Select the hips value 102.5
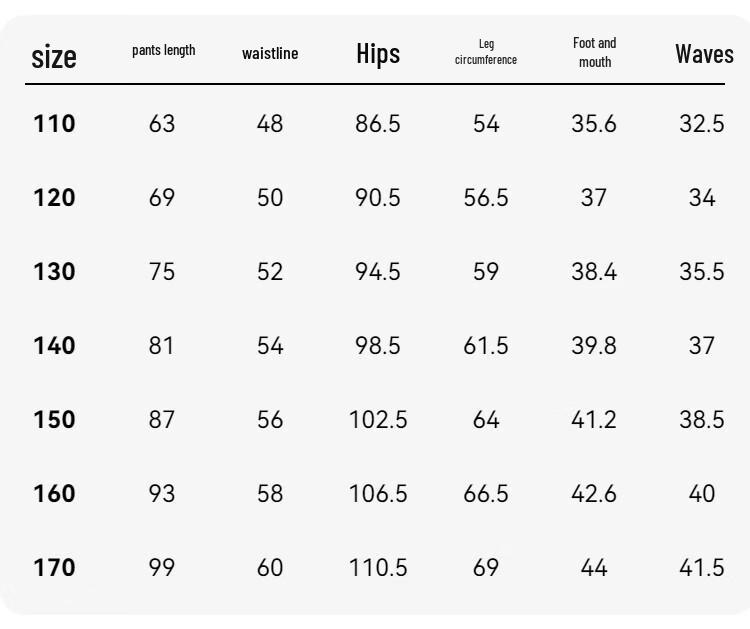750x629 pixels. tap(378, 420)
